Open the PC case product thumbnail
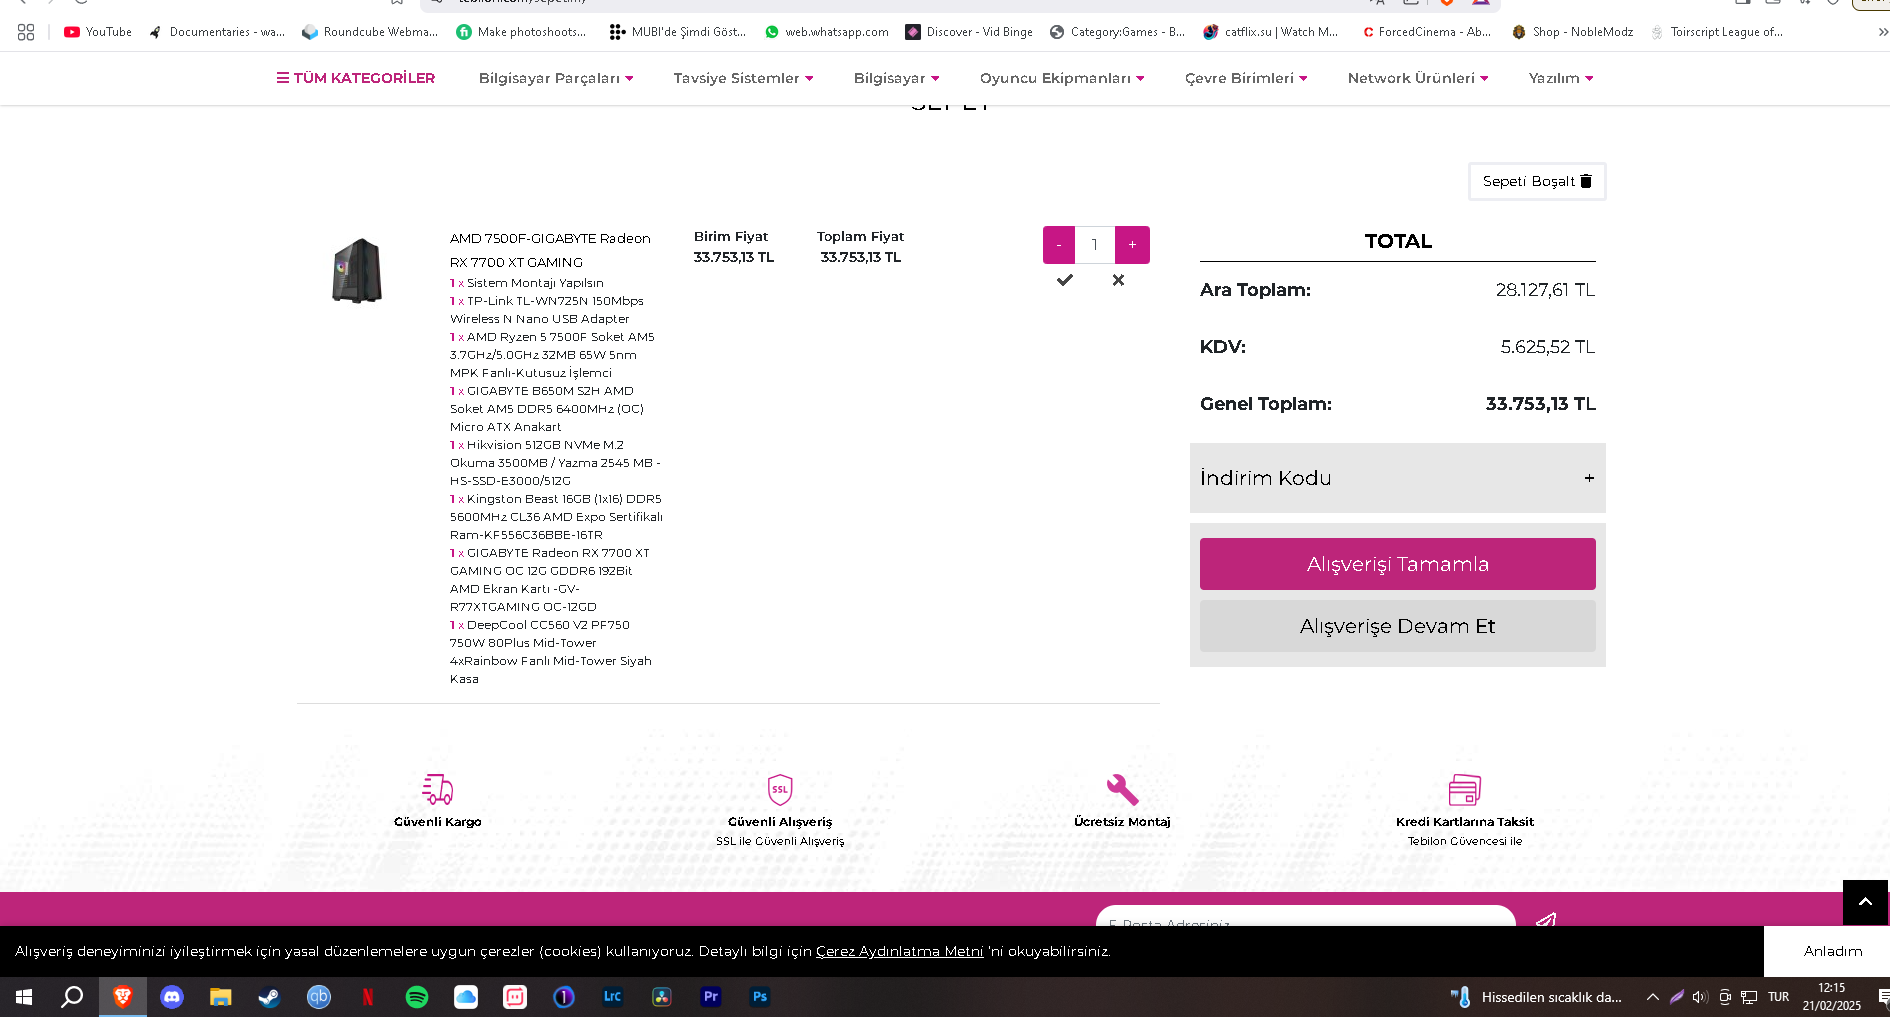The height and width of the screenshot is (1017, 1890). pyautogui.click(x=357, y=270)
